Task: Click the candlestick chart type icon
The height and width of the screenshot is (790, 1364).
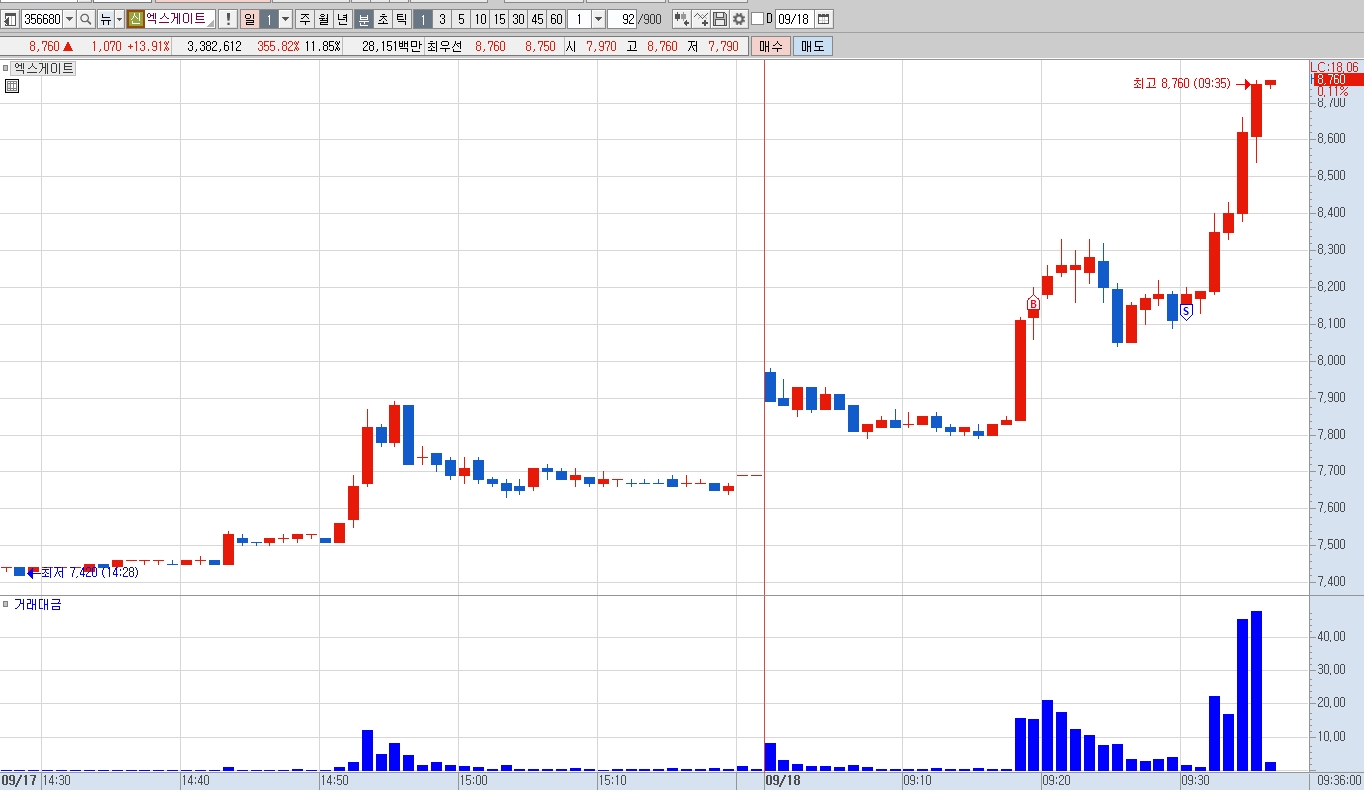Action: coord(680,19)
